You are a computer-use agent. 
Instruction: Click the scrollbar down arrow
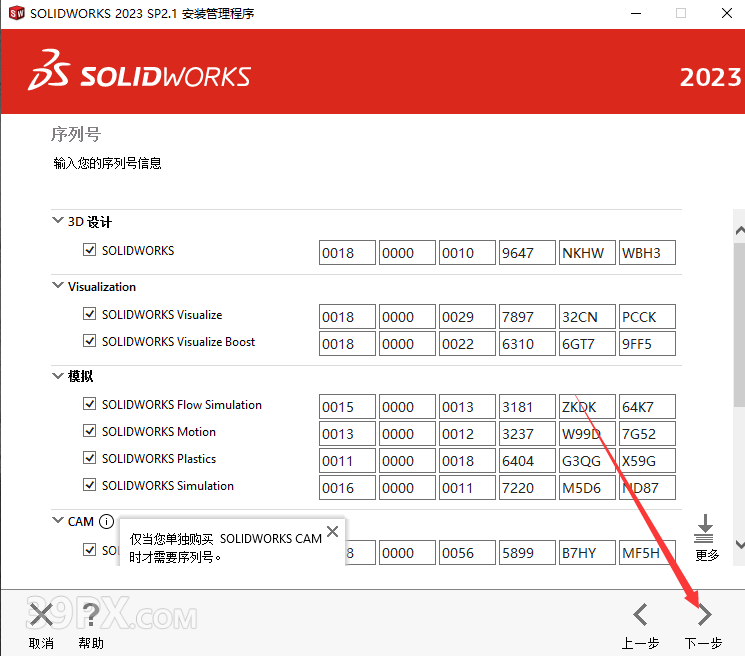(739, 544)
